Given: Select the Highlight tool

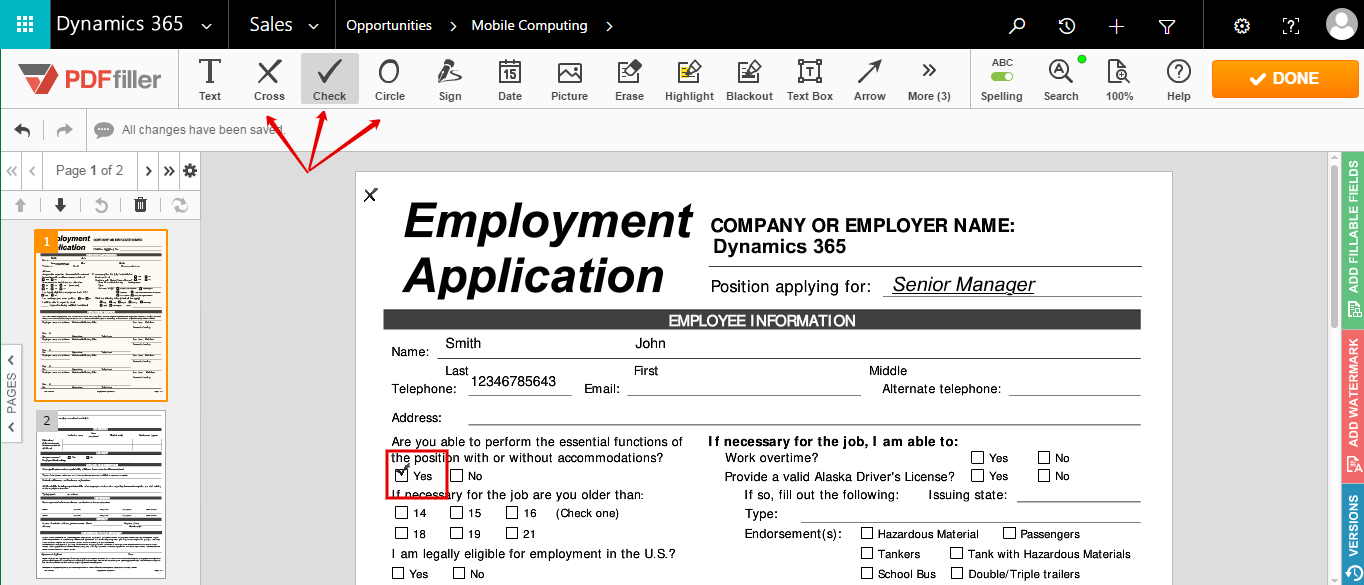Looking at the screenshot, I should pos(689,79).
